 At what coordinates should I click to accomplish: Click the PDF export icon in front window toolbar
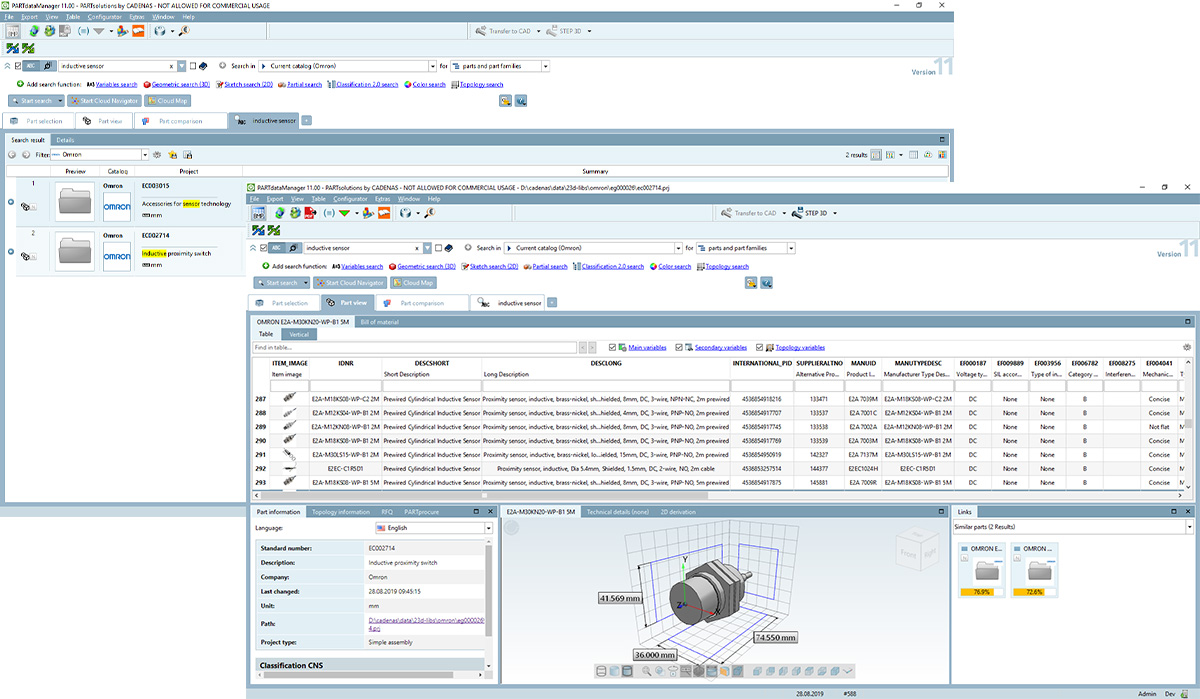point(310,213)
